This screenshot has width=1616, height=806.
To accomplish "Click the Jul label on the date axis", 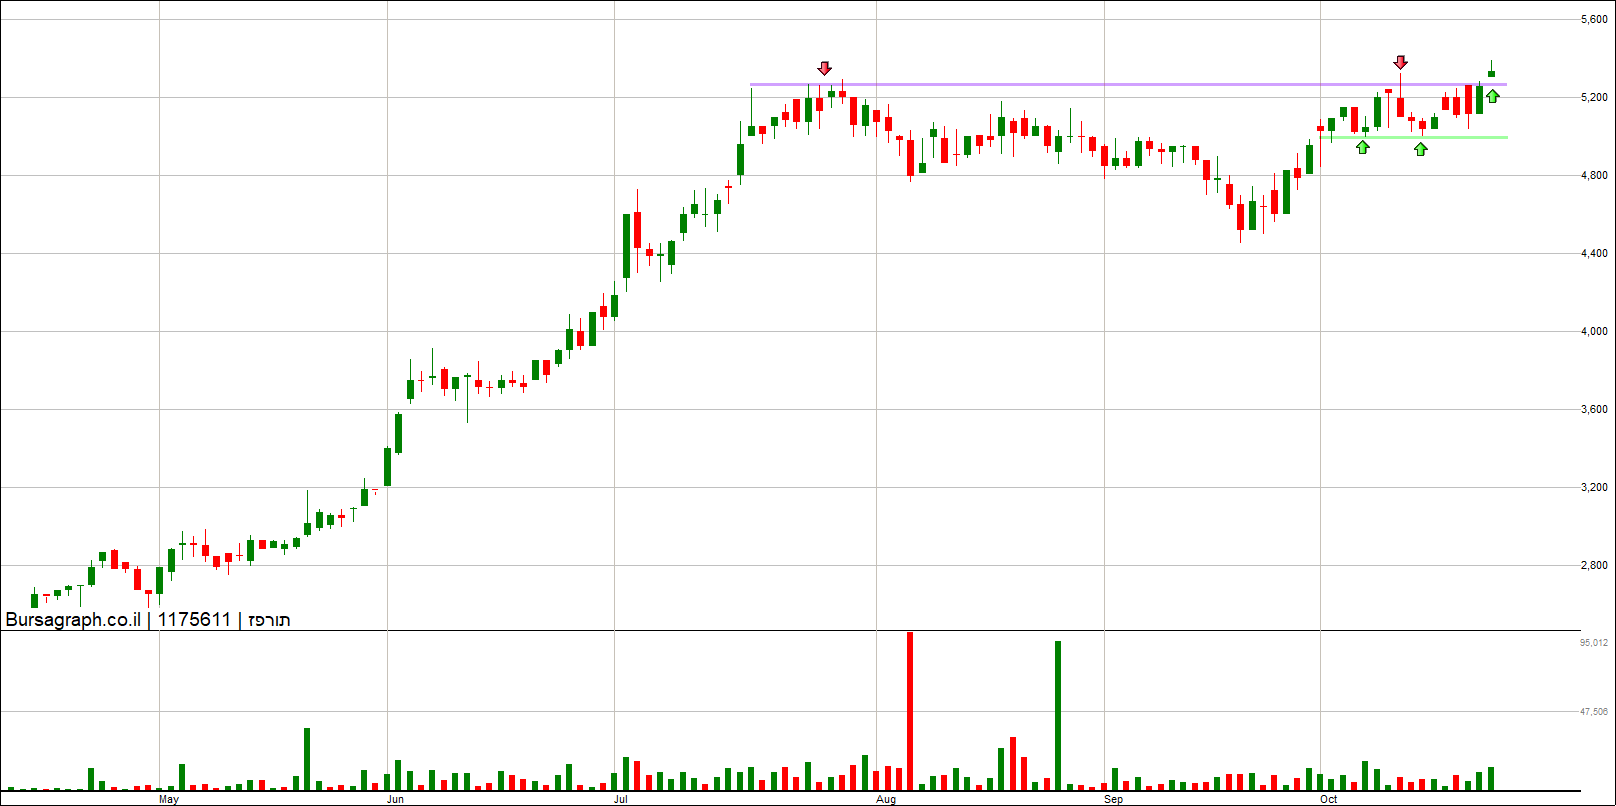I will click(x=621, y=799).
